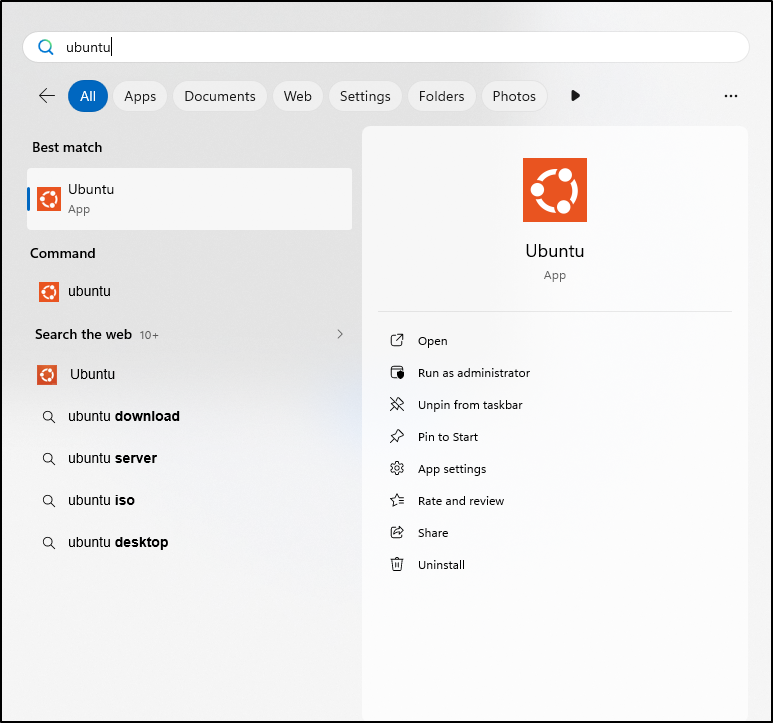This screenshot has height=723, width=773.
Task: Click the Open icon in details pane
Action: pyautogui.click(x=397, y=341)
